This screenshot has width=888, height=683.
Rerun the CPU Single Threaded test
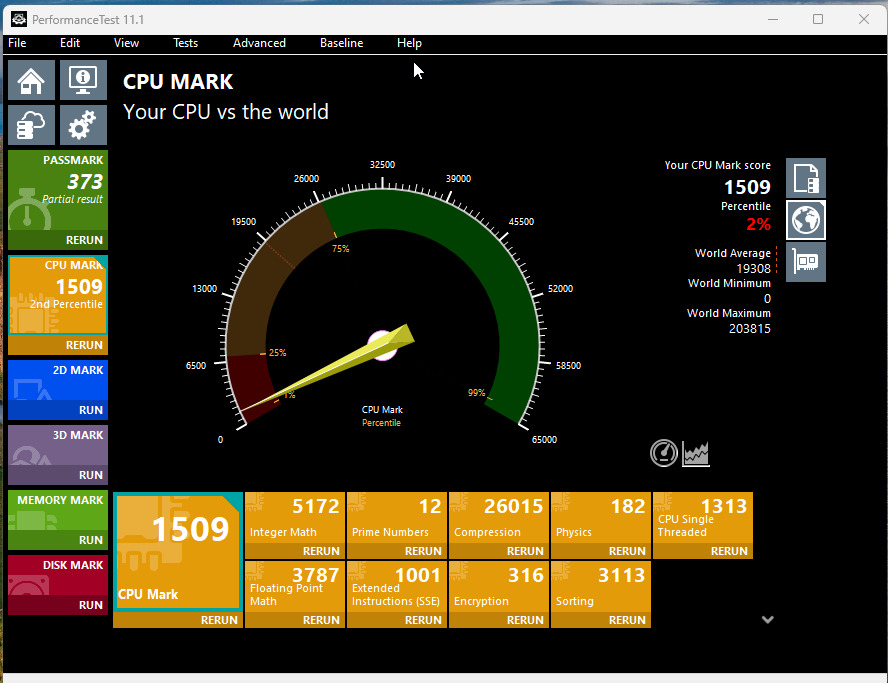click(702, 551)
